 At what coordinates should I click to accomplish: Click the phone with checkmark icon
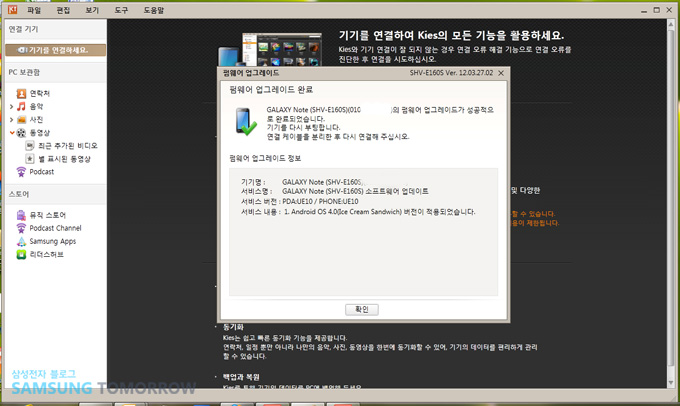pyautogui.click(x=246, y=121)
